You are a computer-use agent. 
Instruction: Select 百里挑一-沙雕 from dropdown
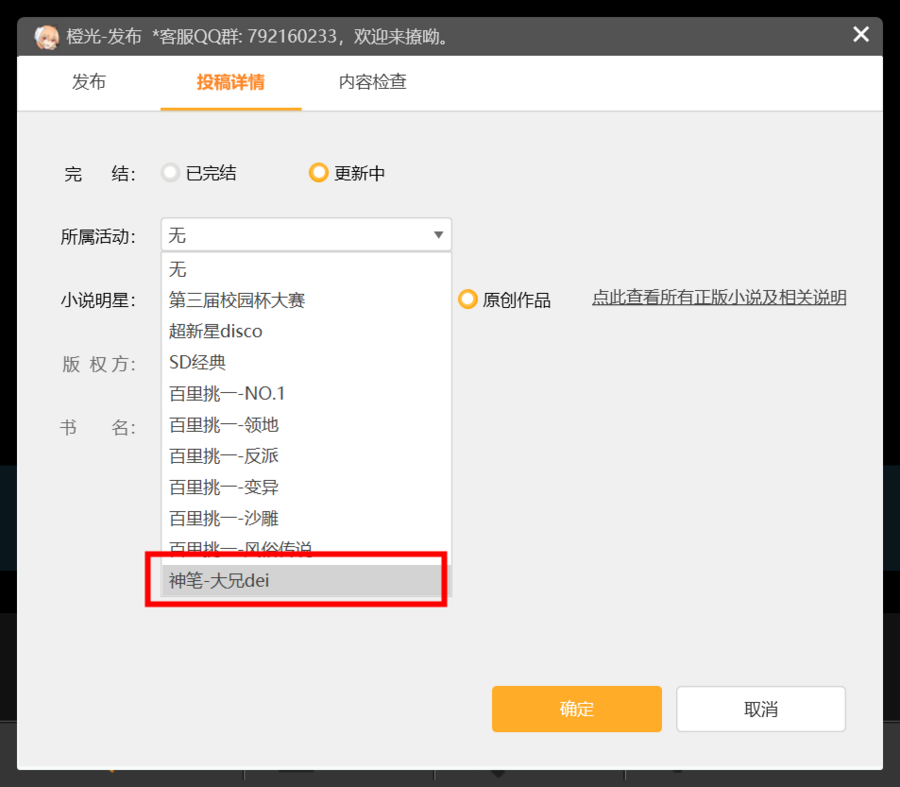[x=224, y=518]
